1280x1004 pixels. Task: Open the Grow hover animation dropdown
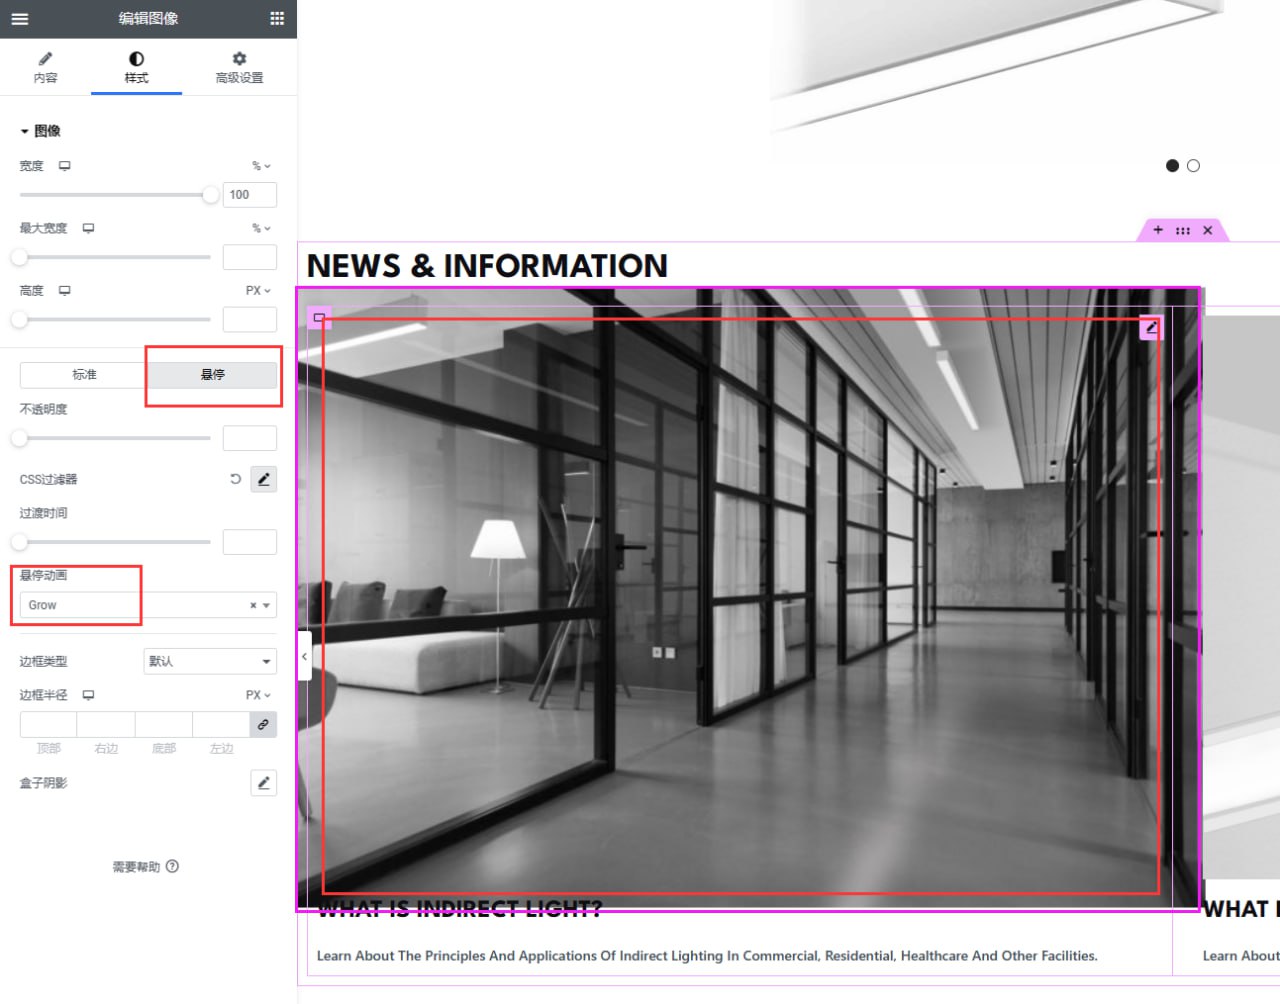[x=140, y=605]
